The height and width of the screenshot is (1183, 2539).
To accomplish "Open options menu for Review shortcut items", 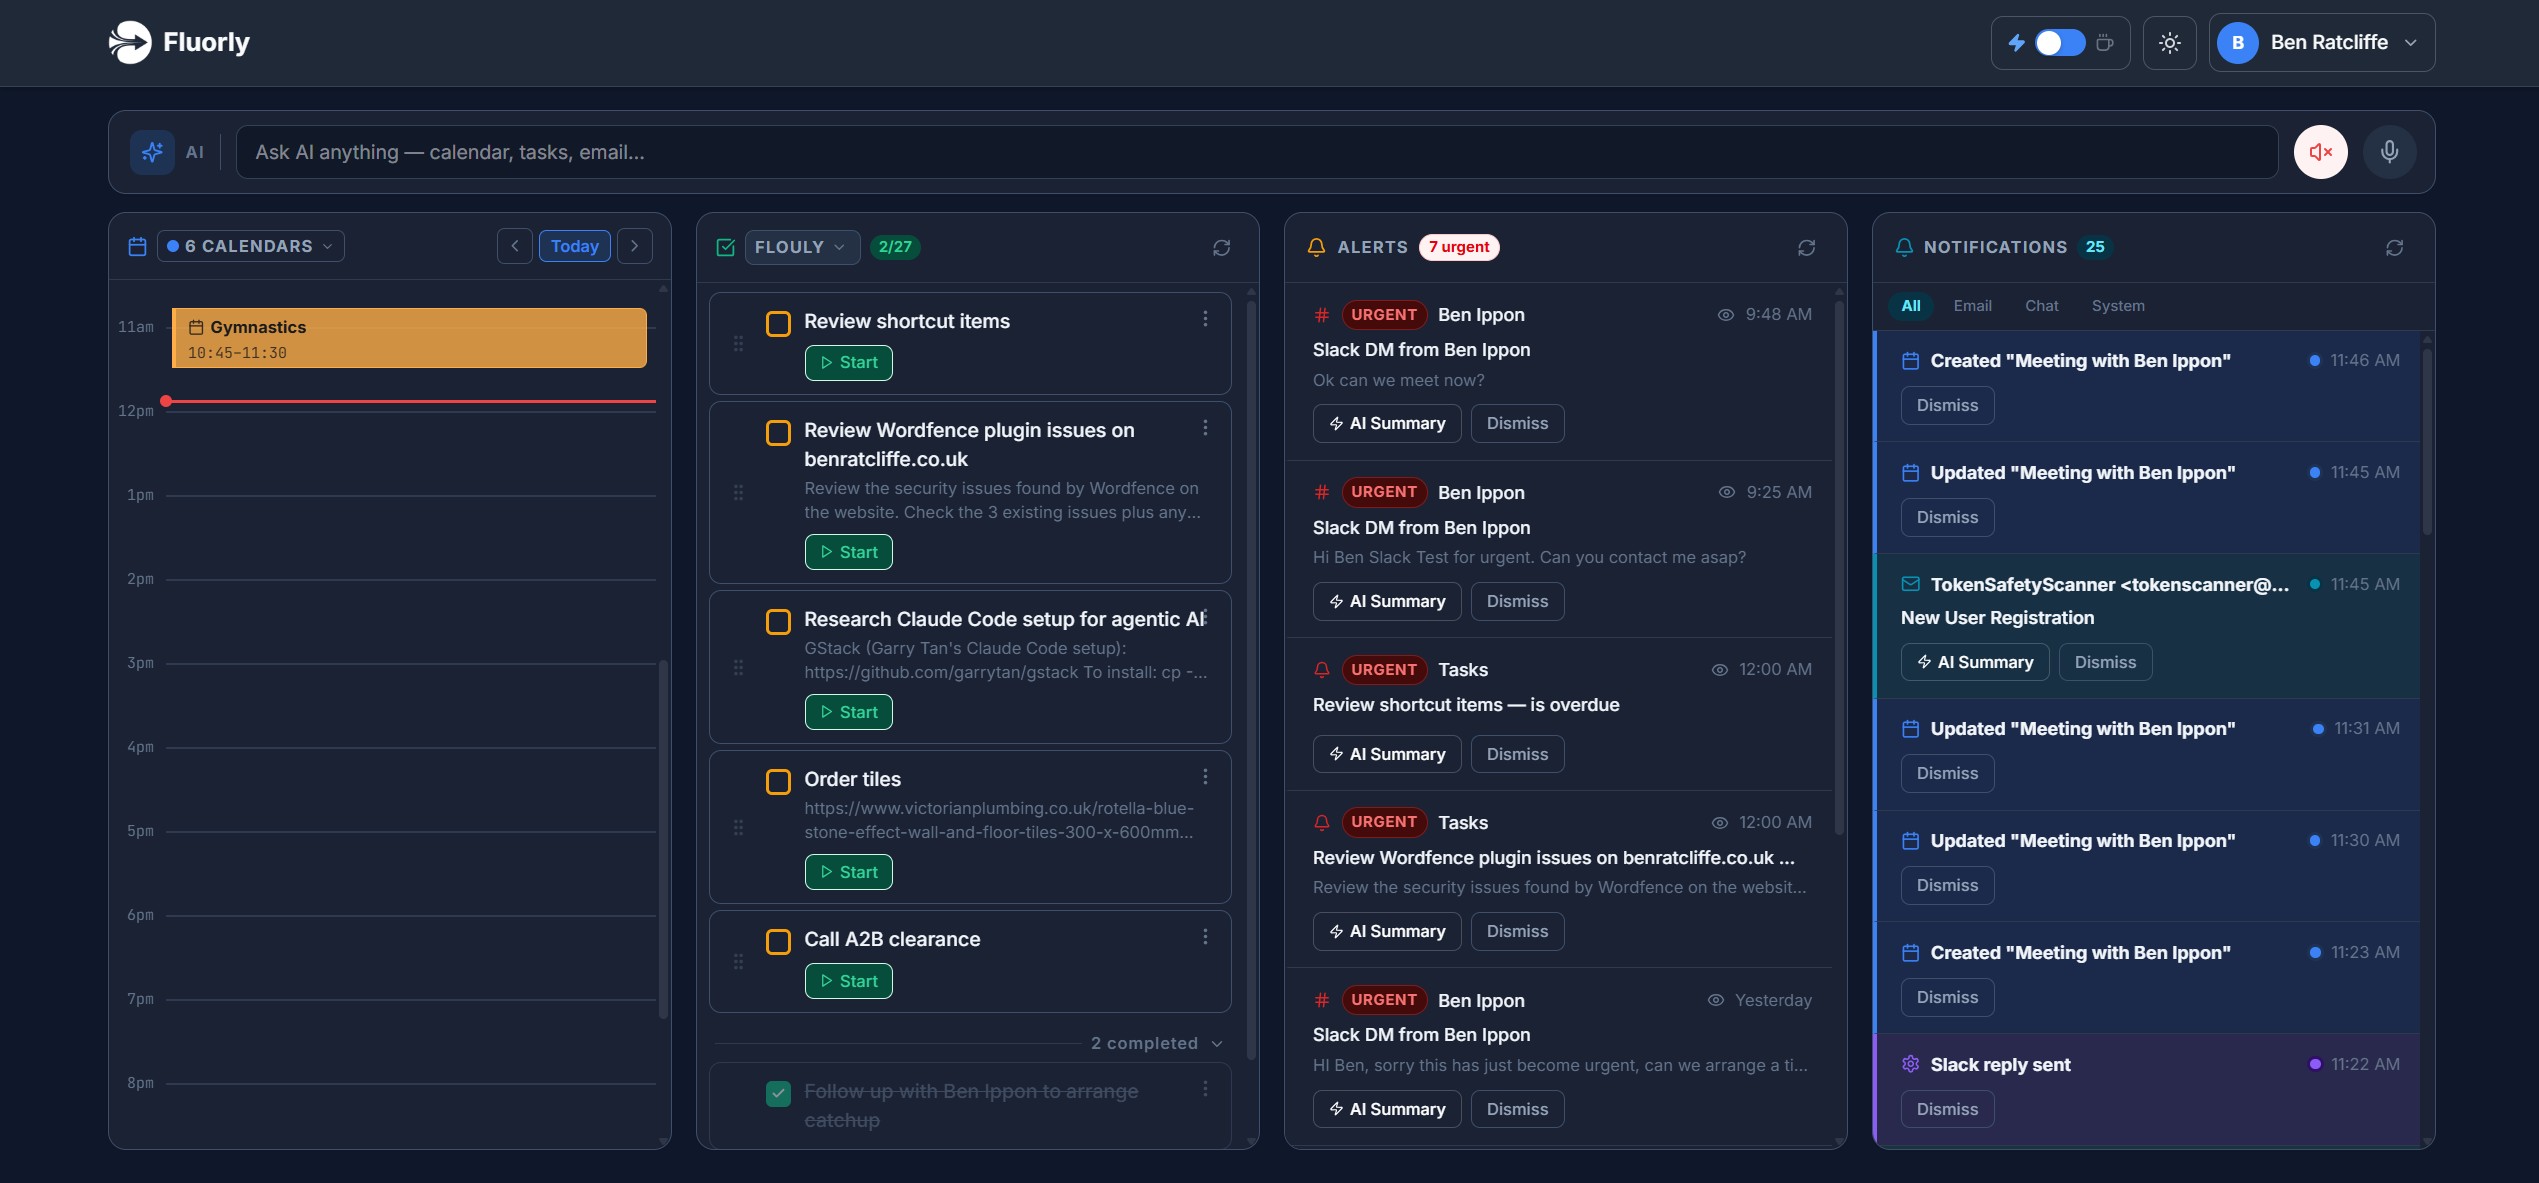I will 1205,318.
